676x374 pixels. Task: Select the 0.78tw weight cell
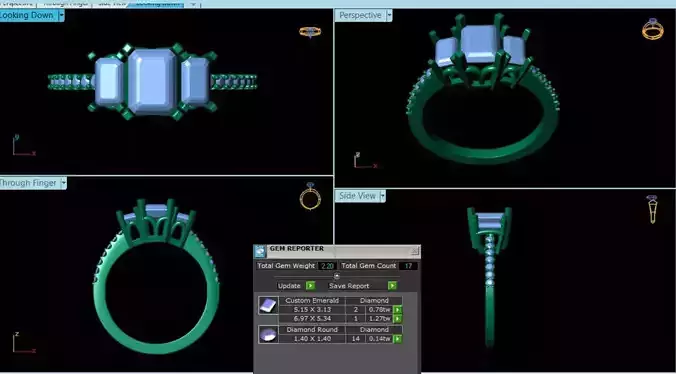pos(379,310)
